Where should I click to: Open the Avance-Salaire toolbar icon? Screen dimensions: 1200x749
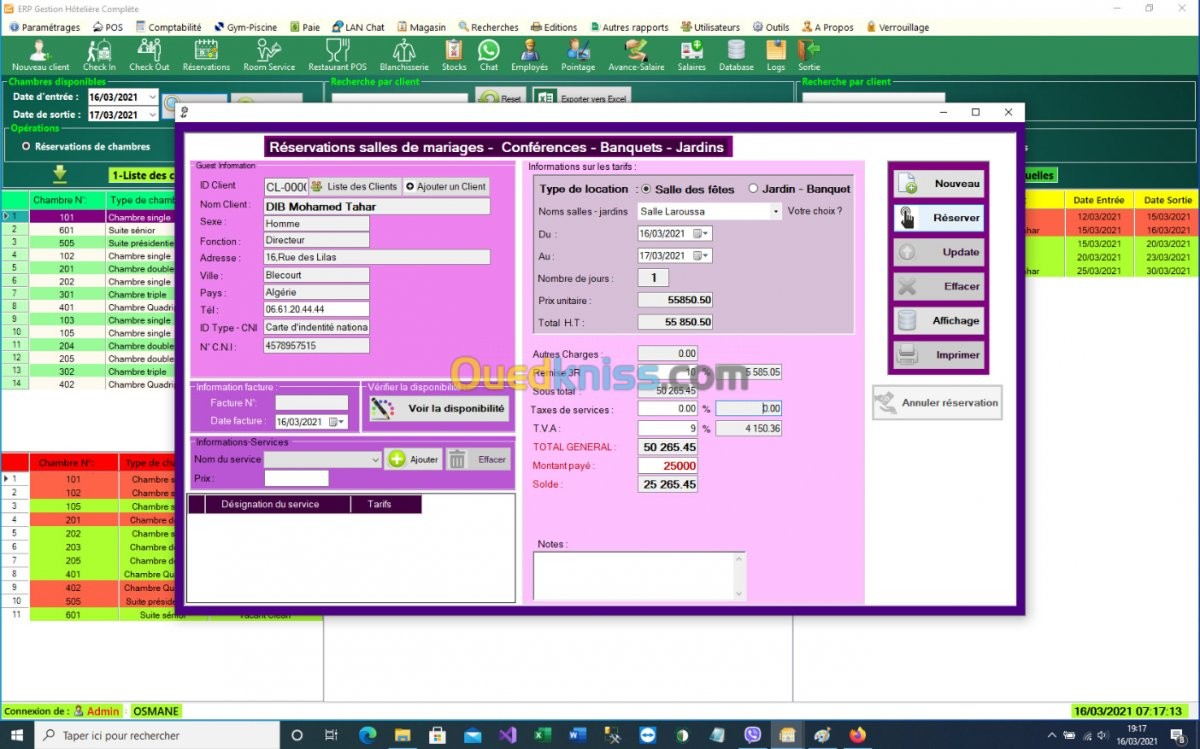pos(636,55)
